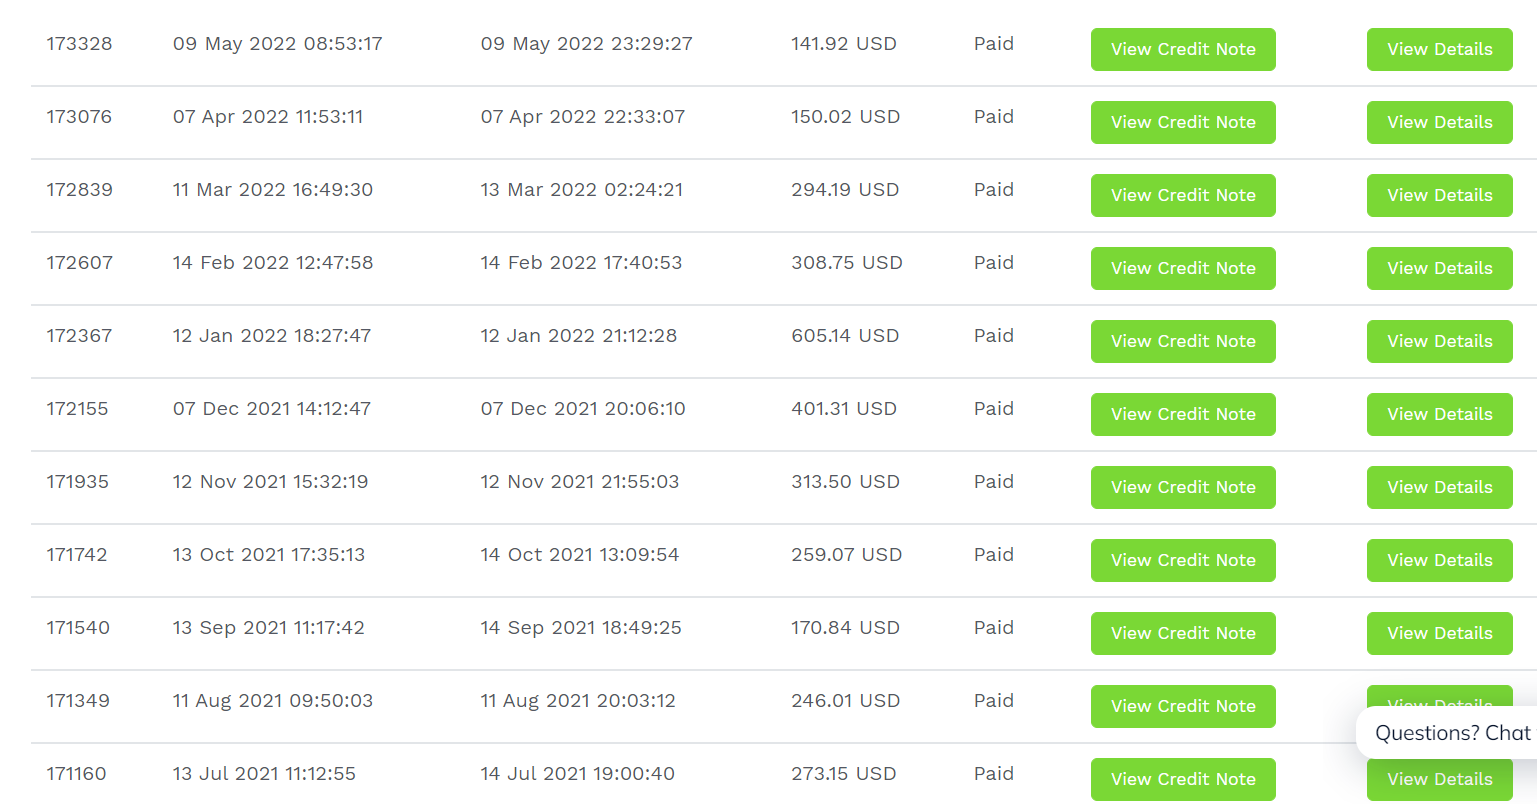
Task: Open details for 12 Nov 2021 invoice
Action: (1439, 487)
